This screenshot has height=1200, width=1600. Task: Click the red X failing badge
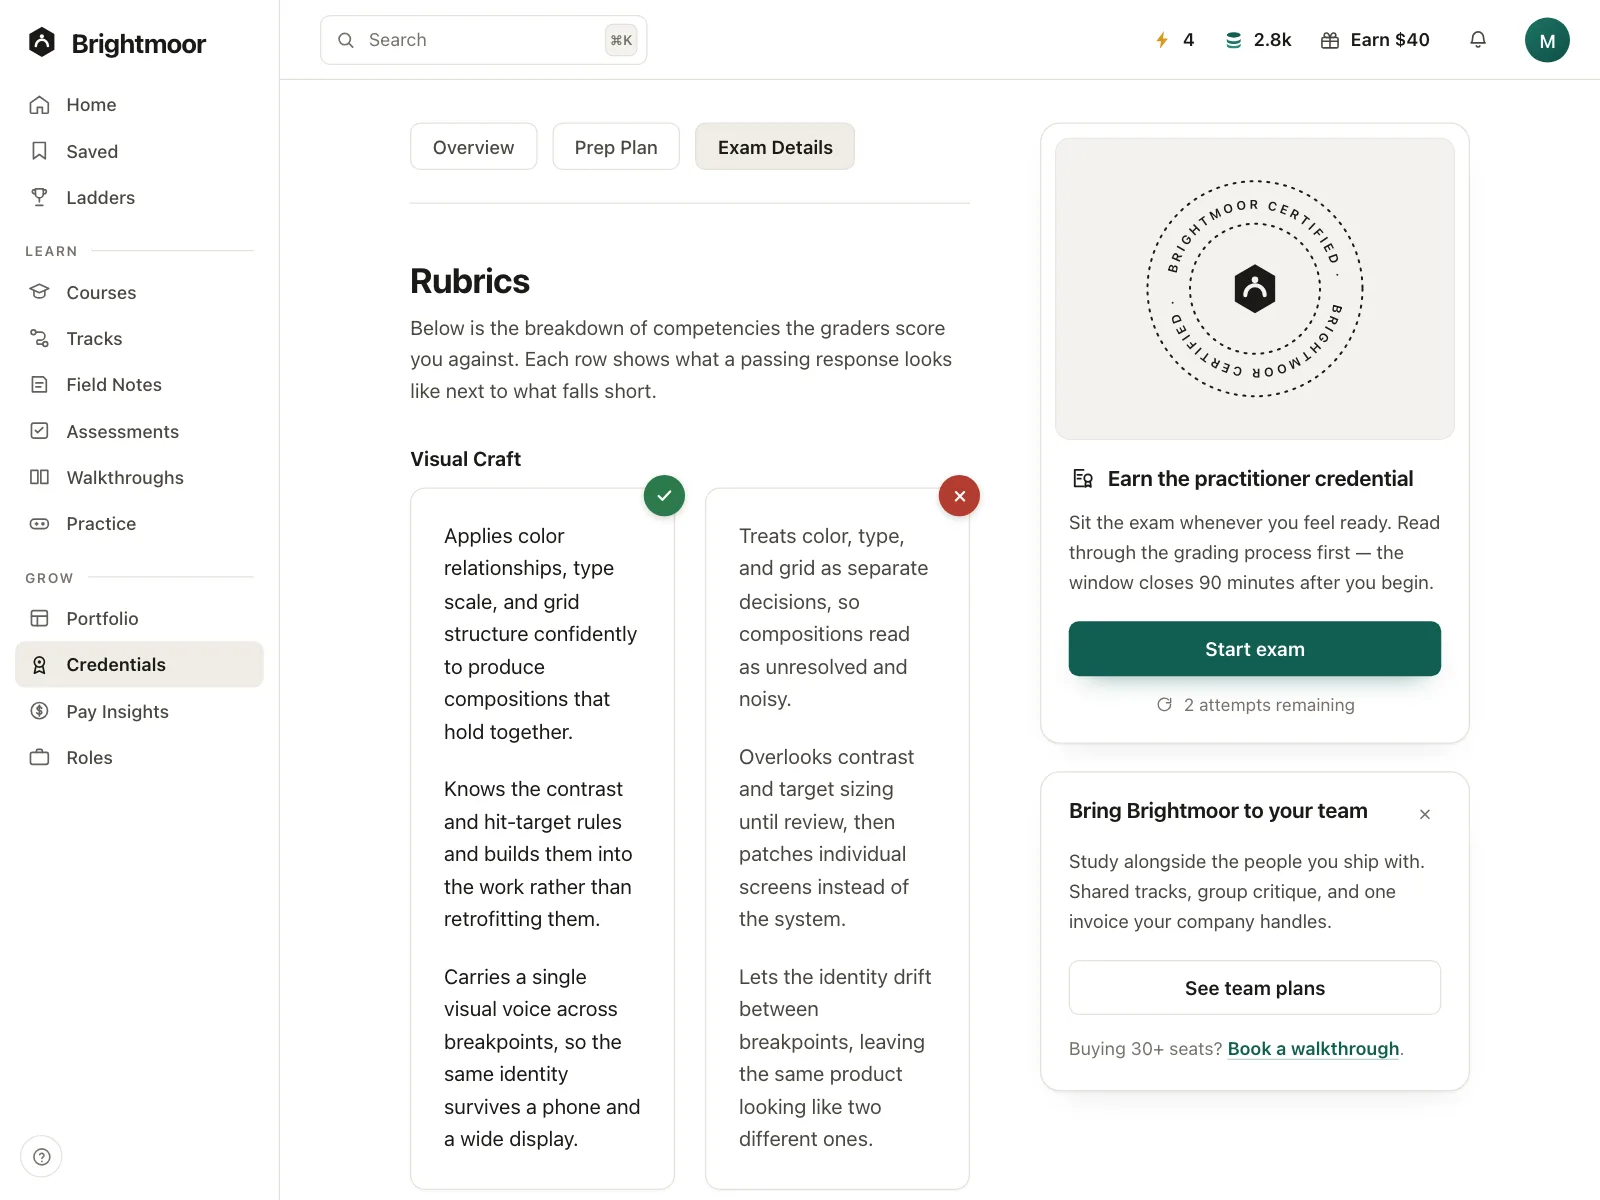coord(959,495)
